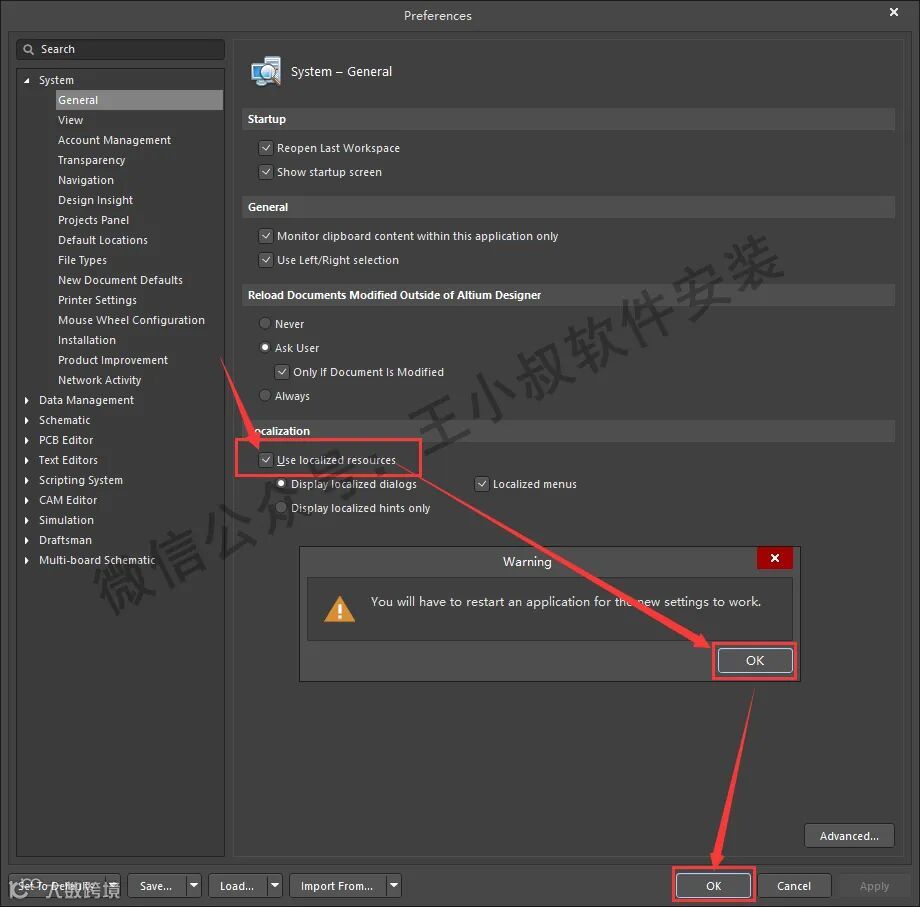The image size is (920, 907).
Task: Open Default Locations preferences
Action: point(103,239)
